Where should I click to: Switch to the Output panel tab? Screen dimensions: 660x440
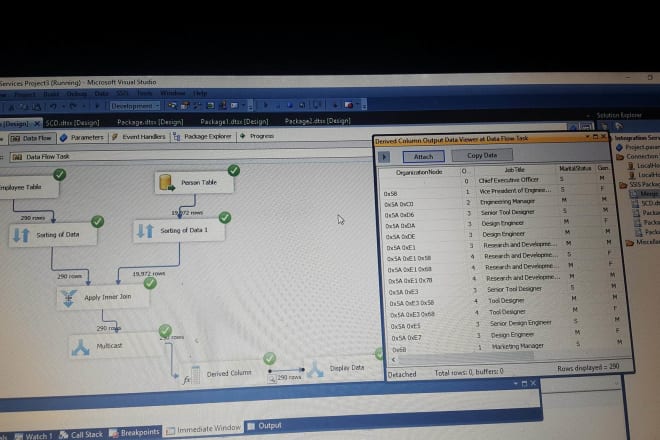265,426
